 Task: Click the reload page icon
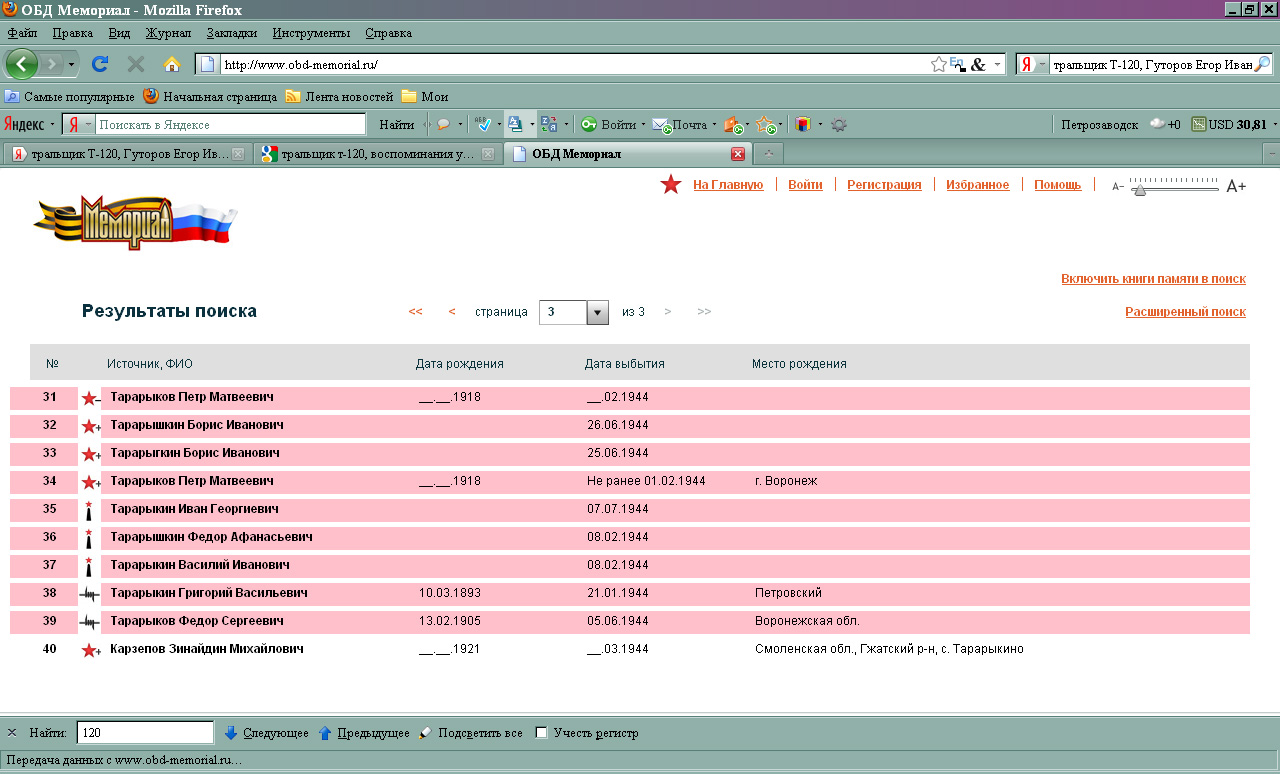coord(100,64)
